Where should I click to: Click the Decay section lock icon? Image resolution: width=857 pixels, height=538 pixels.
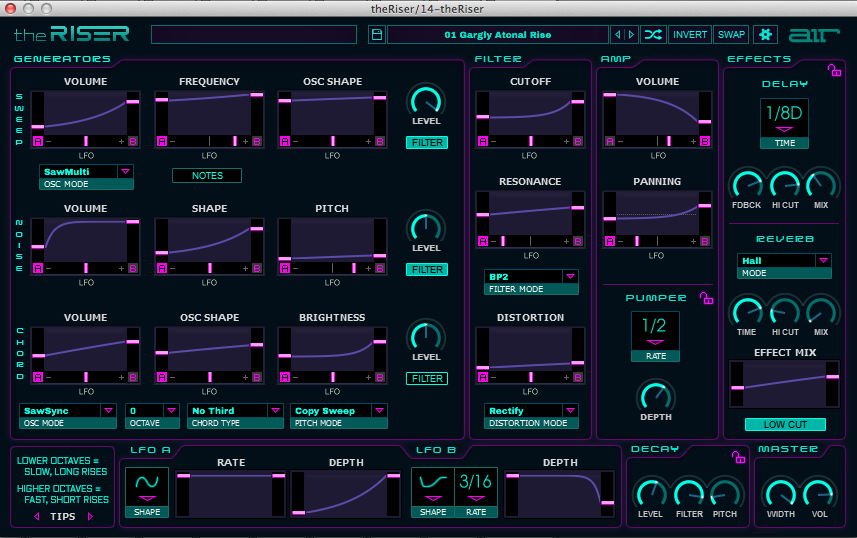pyautogui.click(x=738, y=457)
